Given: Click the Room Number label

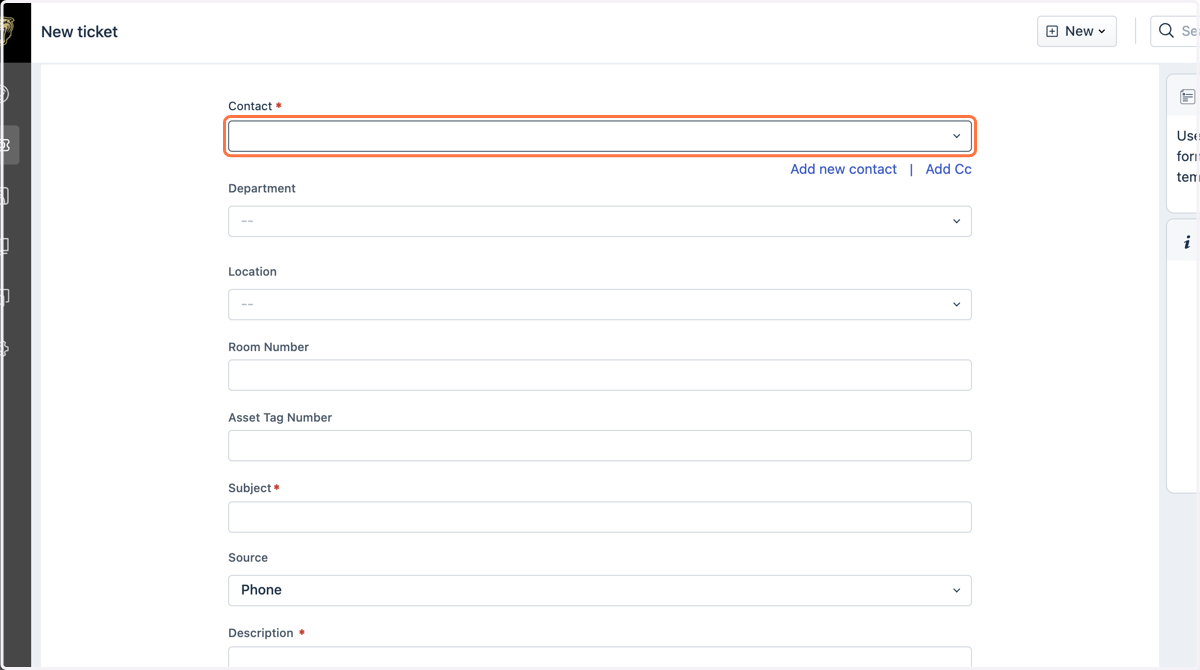Looking at the screenshot, I should (268, 347).
